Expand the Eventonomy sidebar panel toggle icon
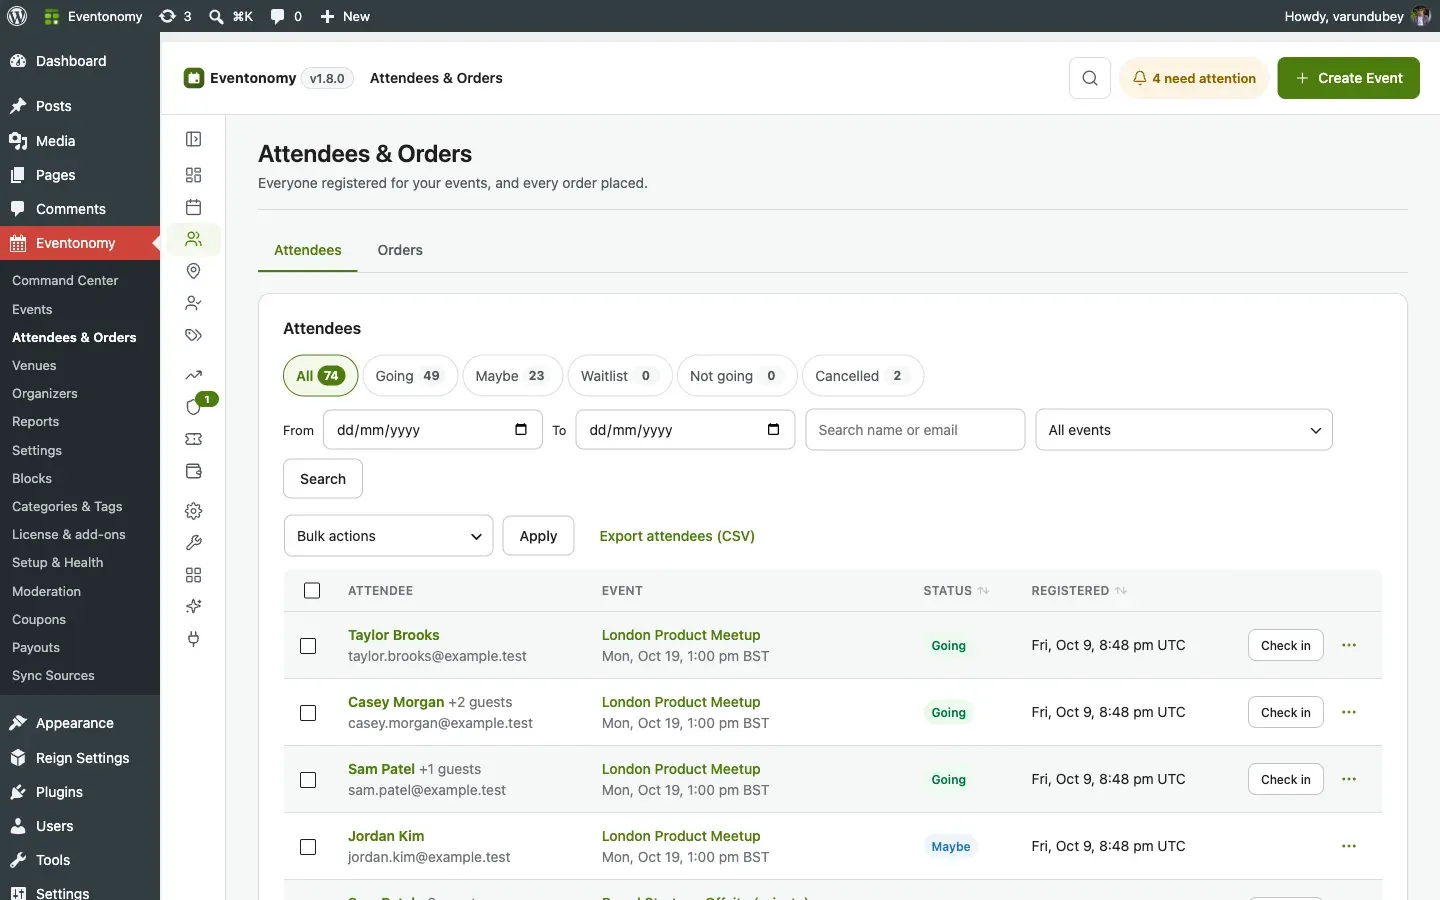This screenshot has height=900, width=1440. 194,139
